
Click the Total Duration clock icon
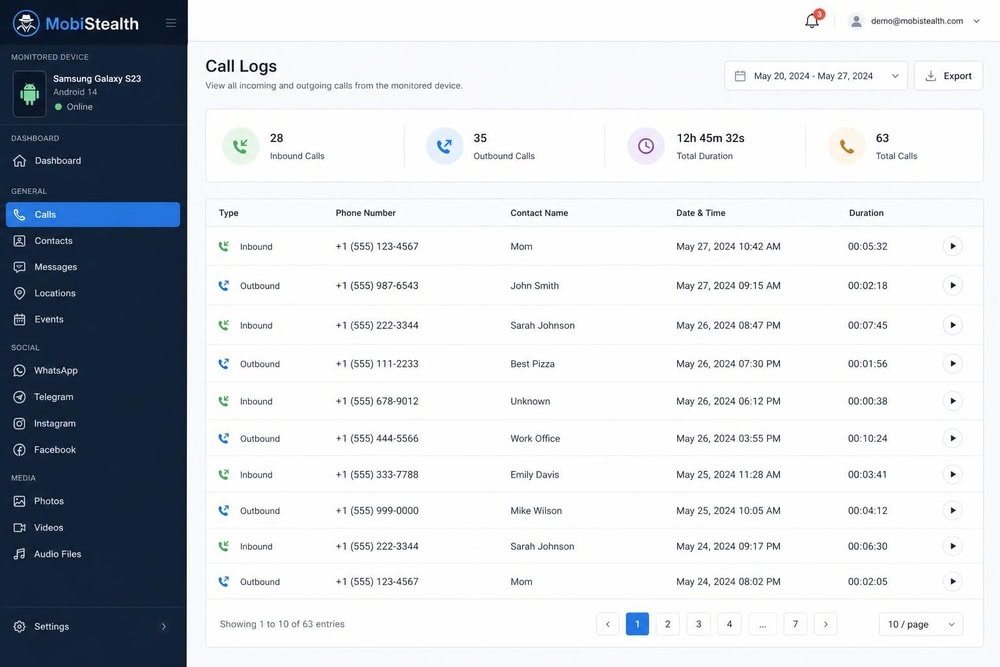pyautogui.click(x=646, y=146)
